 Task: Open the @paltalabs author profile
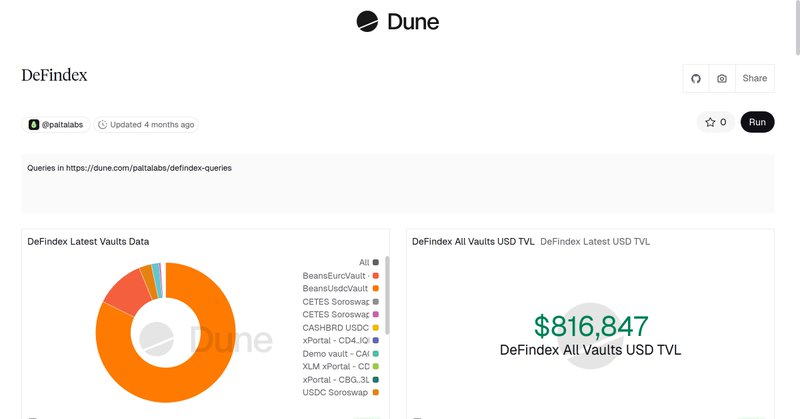pos(56,125)
